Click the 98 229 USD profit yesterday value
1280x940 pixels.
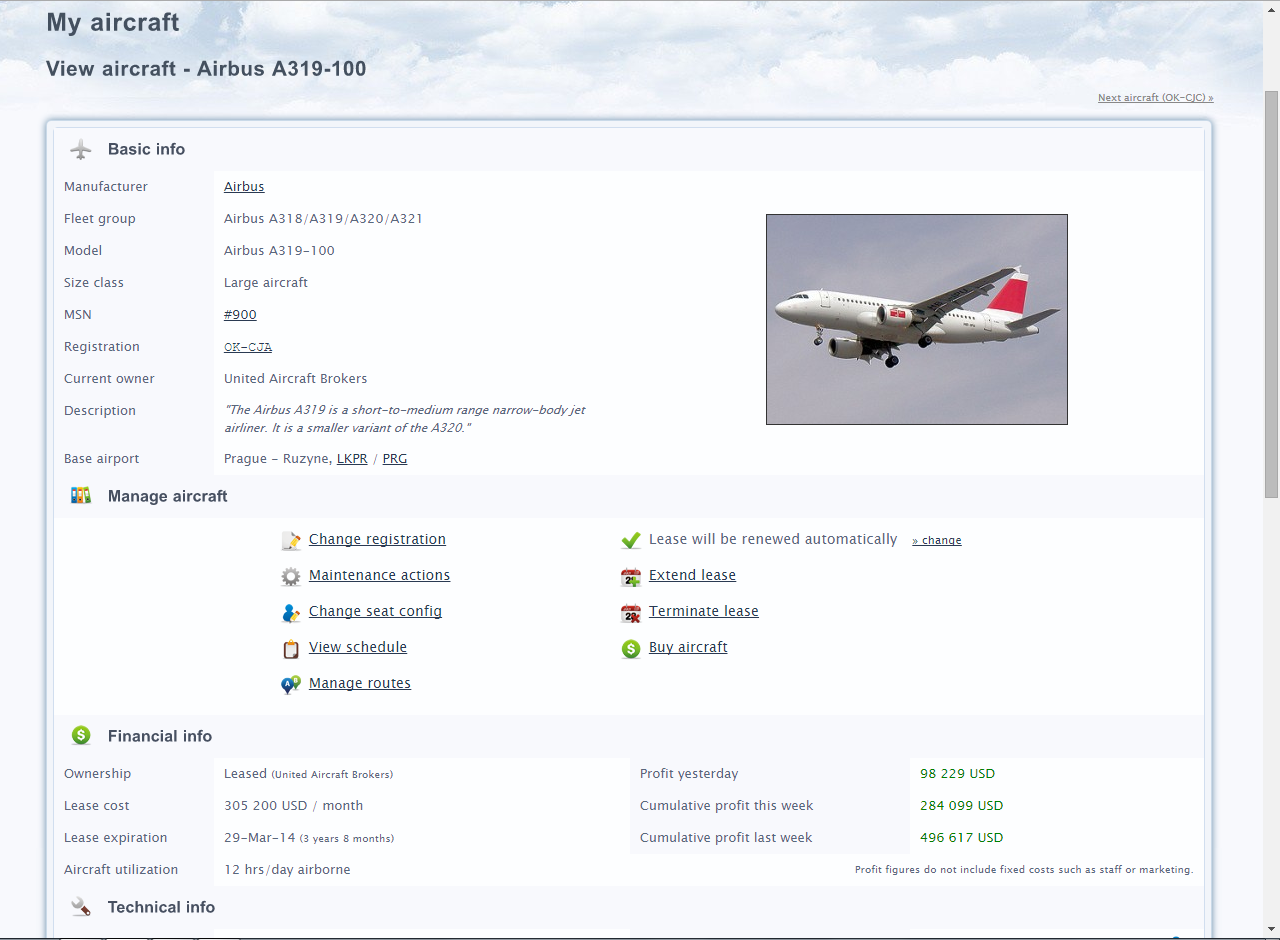(x=958, y=774)
